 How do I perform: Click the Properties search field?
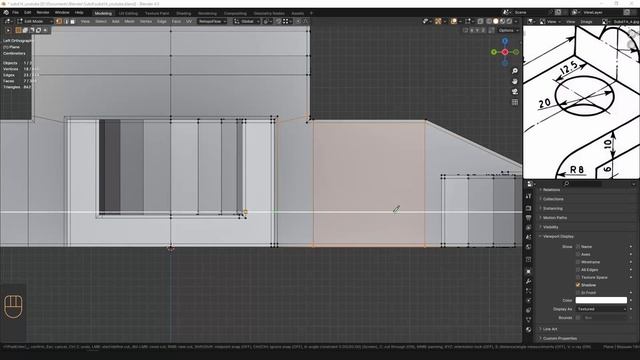click(x=582, y=184)
